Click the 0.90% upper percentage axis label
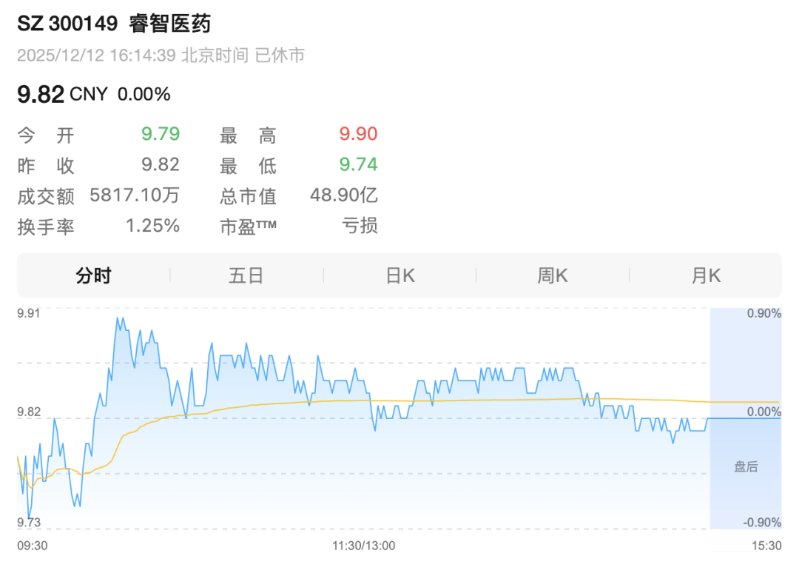Image resolution: width=799 pixels, height=570 pixels. (x=763, y=314)
